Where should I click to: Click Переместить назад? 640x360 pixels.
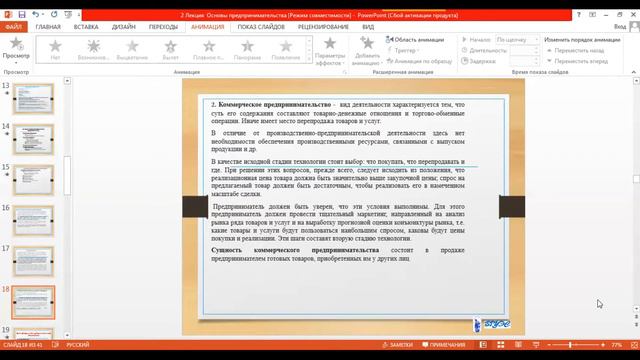[575, 50]
